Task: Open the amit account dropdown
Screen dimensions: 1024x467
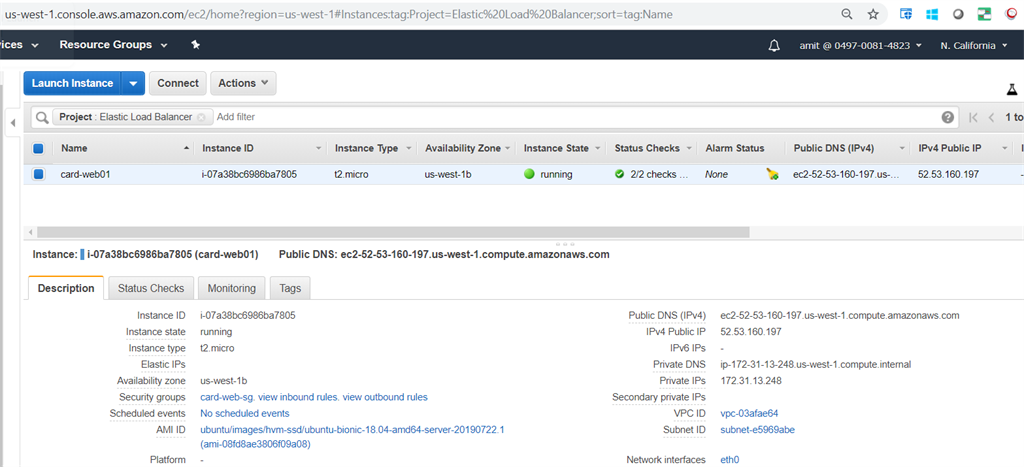Action: 860,46
